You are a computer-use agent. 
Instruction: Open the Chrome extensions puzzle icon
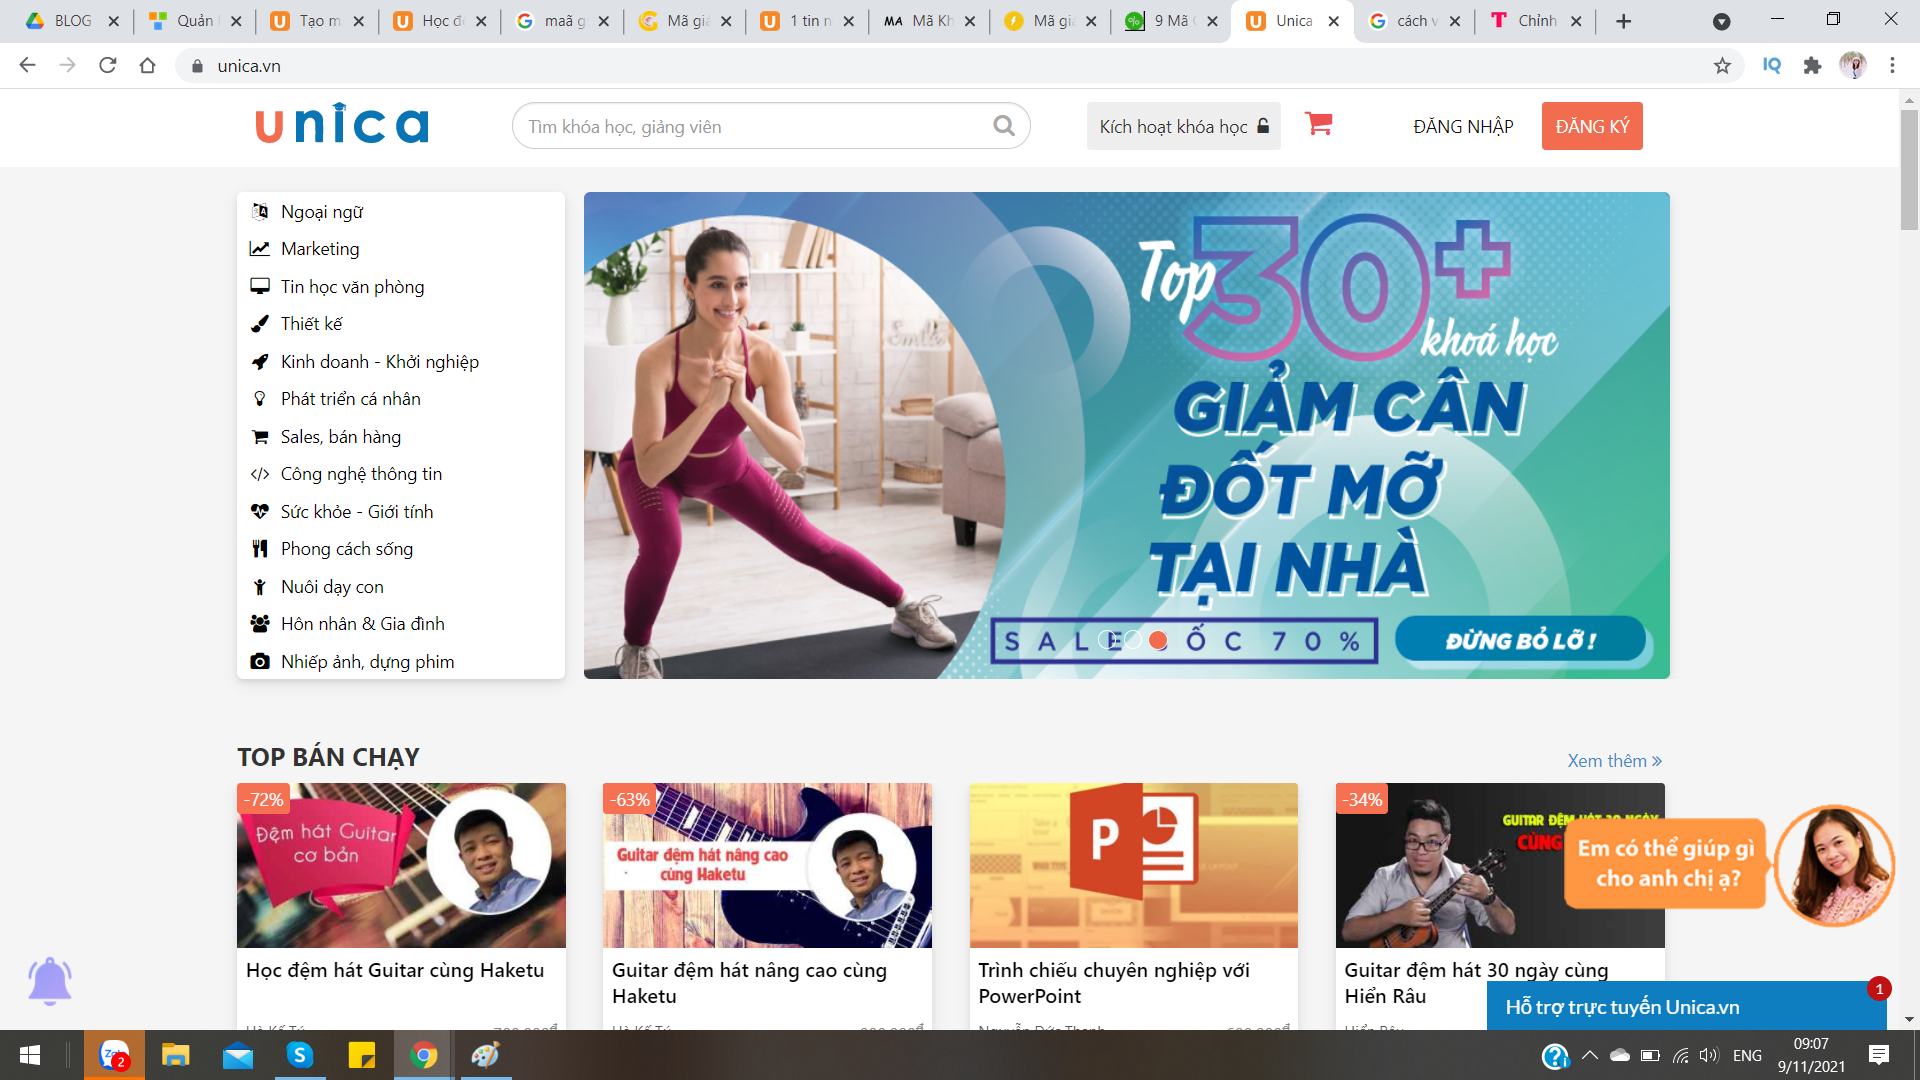[x=1812, y=66]
